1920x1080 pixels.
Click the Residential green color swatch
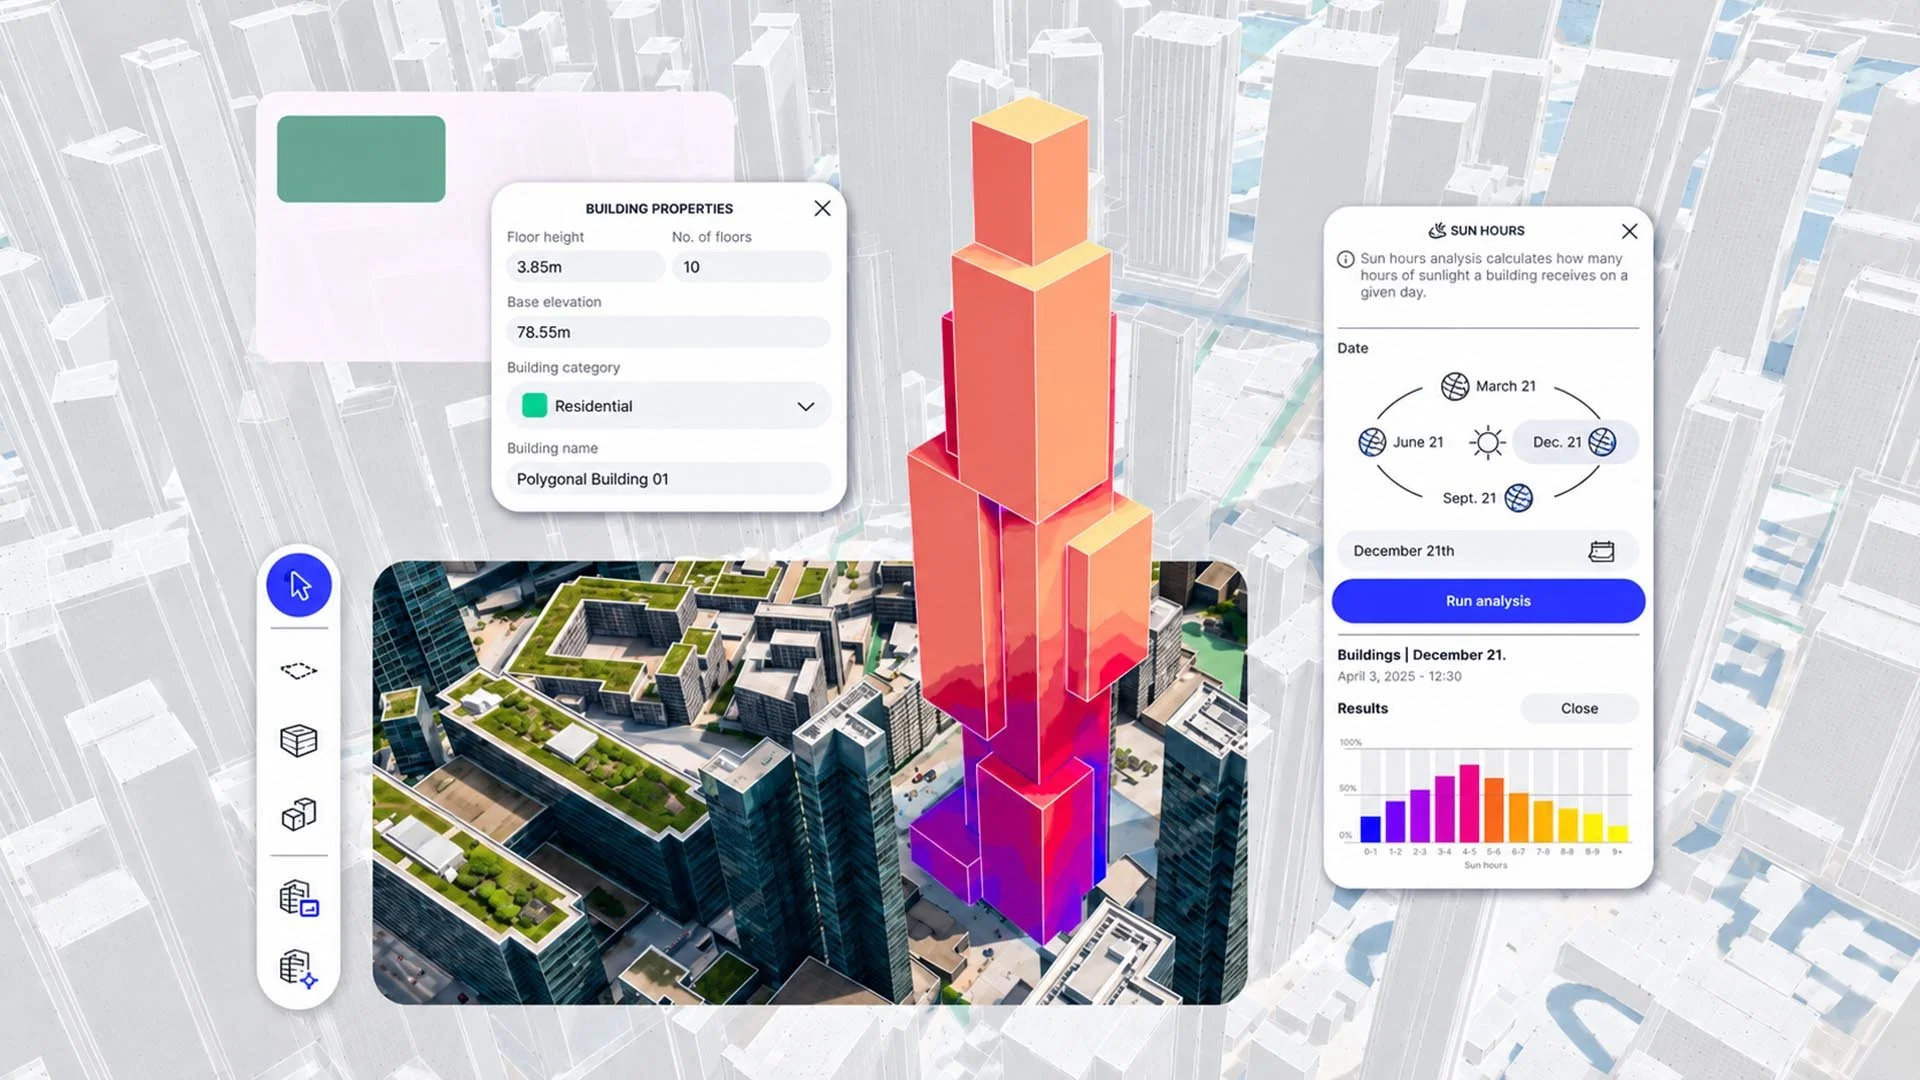coord(535,405)
